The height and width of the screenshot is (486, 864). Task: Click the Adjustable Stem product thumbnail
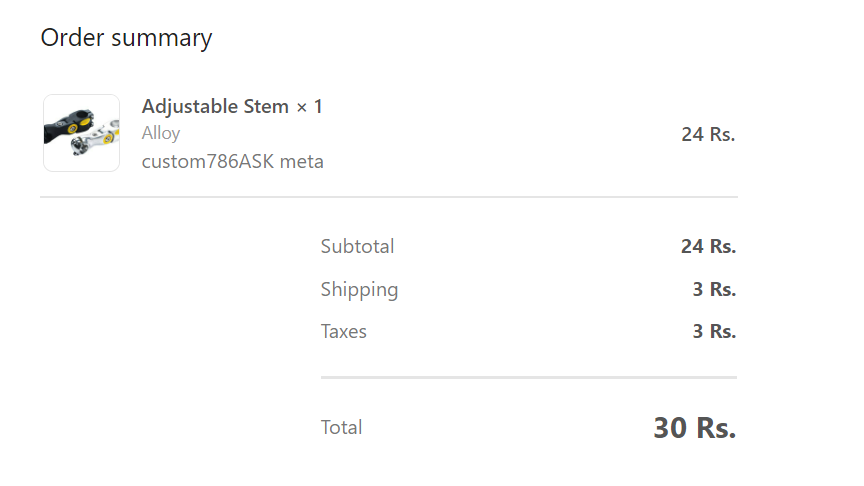point(82,133)
